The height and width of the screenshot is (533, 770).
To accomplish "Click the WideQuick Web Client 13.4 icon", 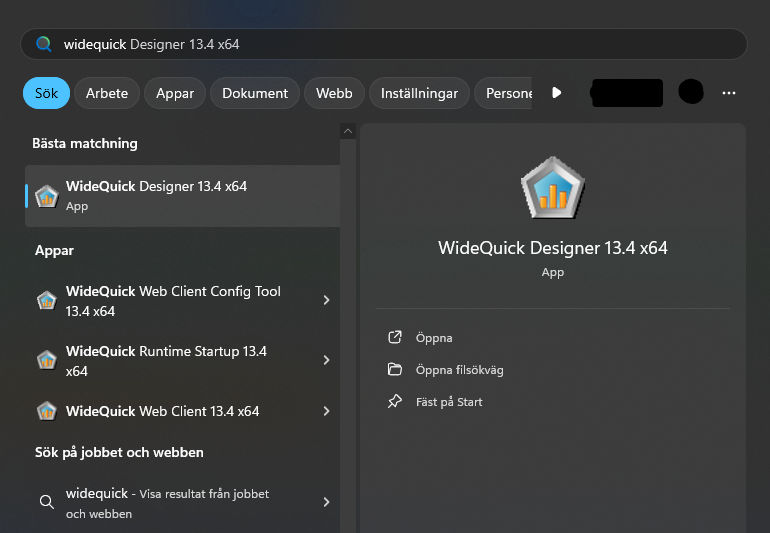I will click(47, 411).
